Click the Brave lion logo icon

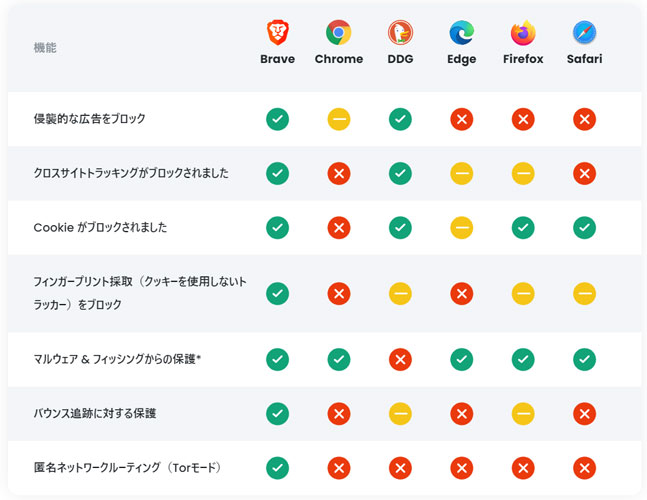point(277,32)
